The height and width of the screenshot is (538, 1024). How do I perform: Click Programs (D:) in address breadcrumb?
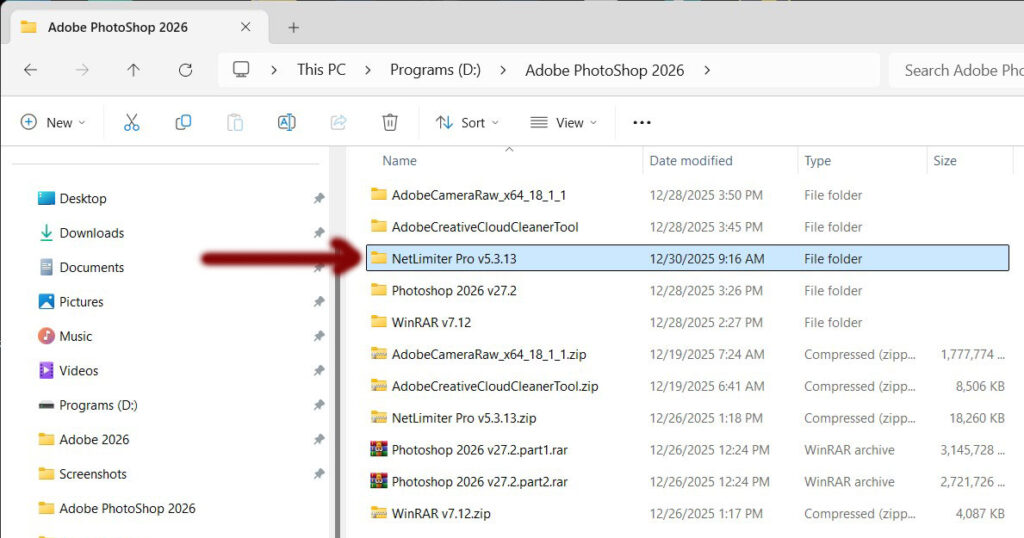pyautogui.click(x=435, y=70)
